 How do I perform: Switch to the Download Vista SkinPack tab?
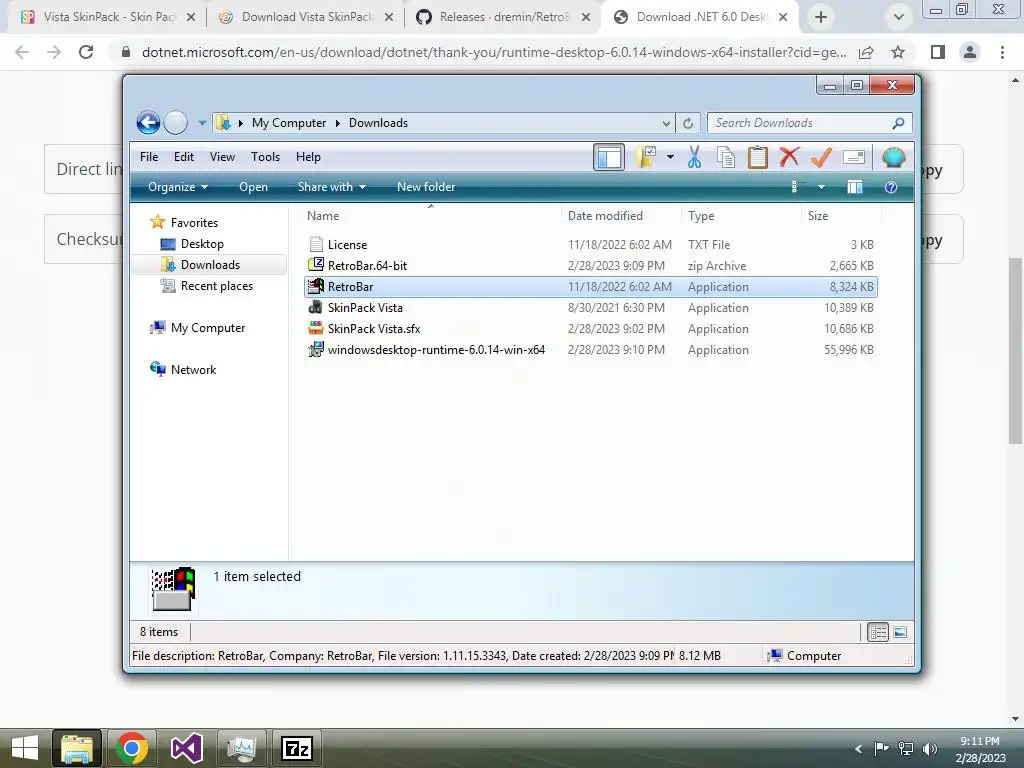306,17
